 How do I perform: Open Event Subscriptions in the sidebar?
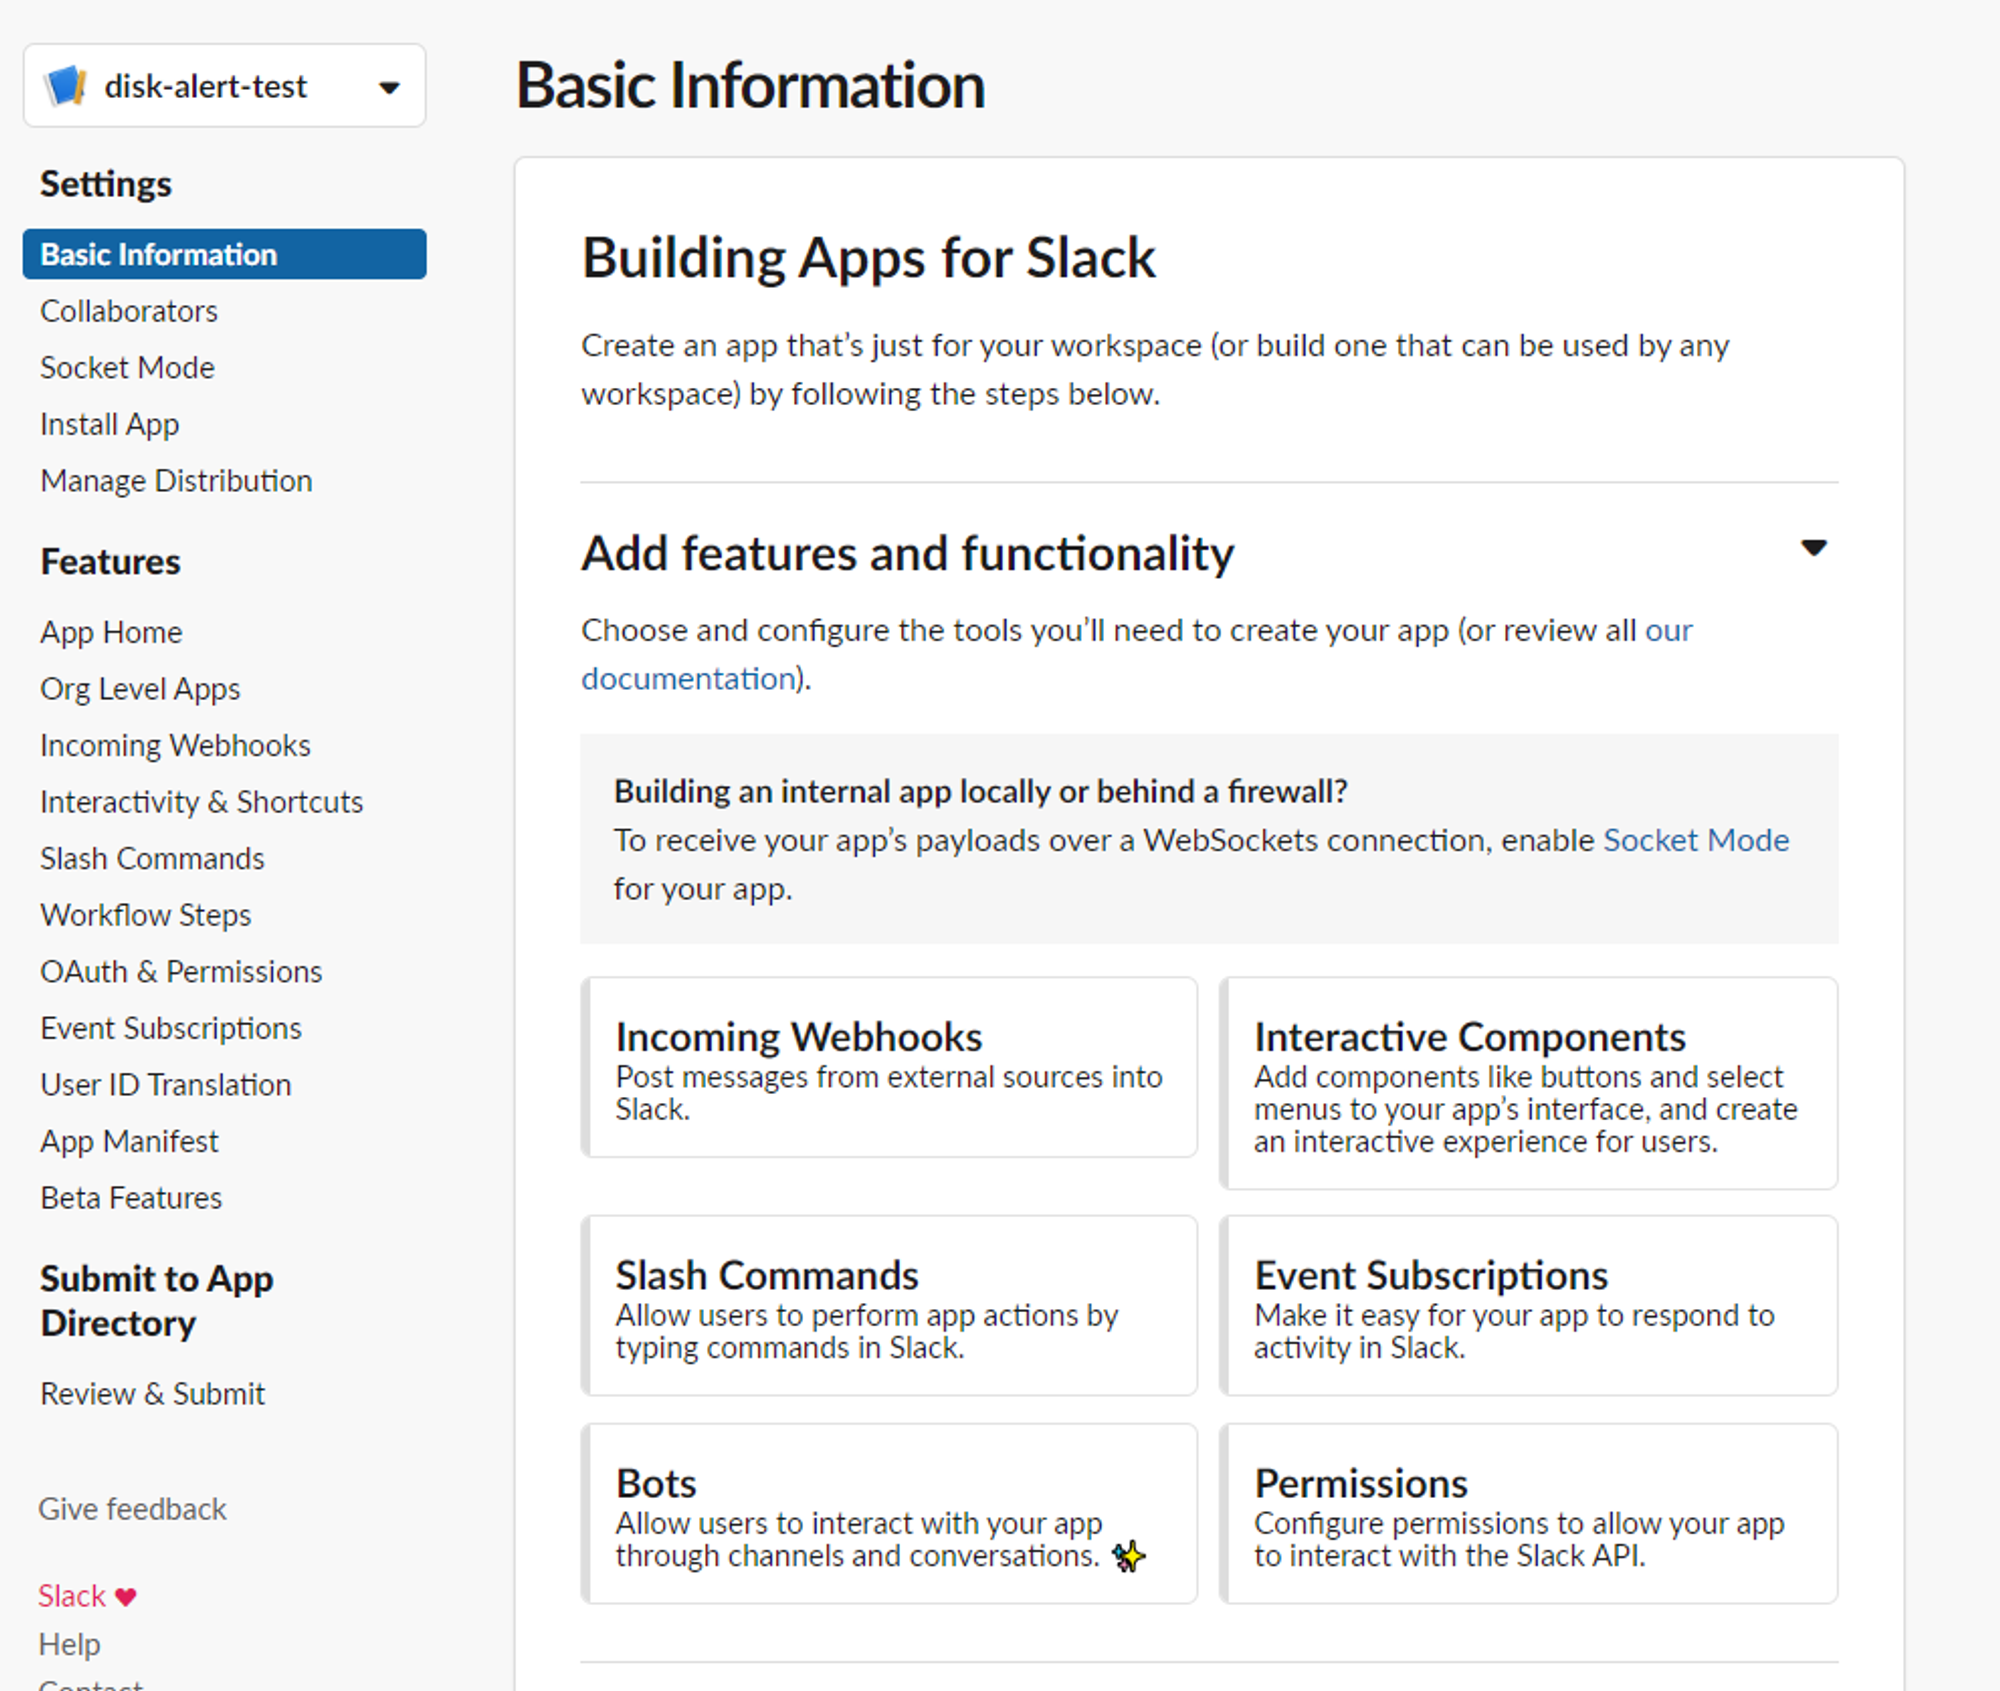[171, 1028]
